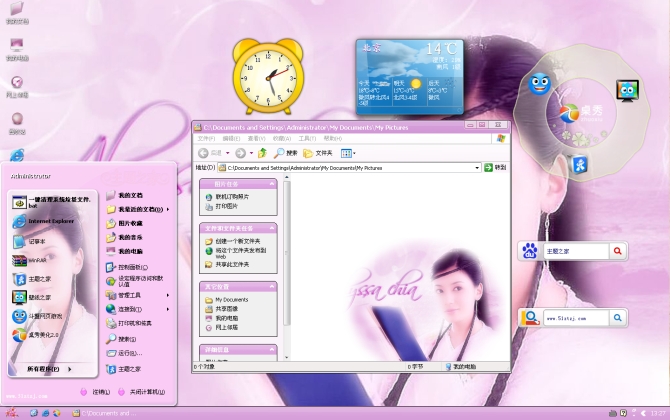This screenshot has height=420, width=670.
Task: Collapse 其它位置 other places panel
Action: tap(272, 287)
